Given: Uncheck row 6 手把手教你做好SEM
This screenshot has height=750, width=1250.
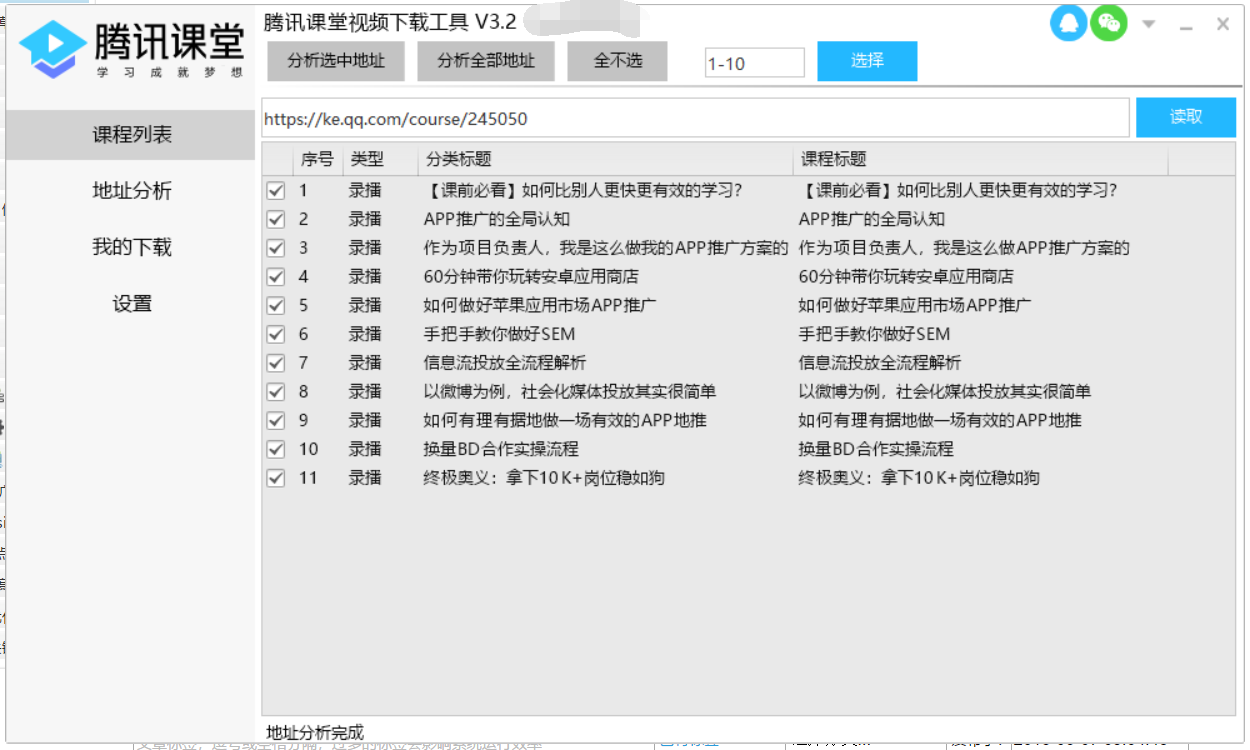Looking at the screenshot, I should 276,334.
